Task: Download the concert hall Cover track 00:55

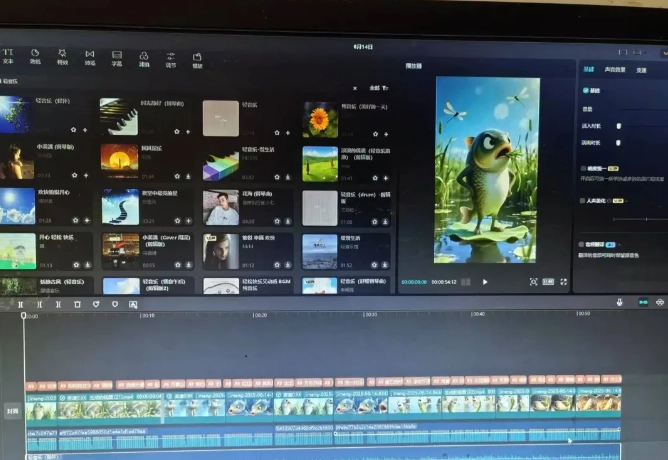Action: [x=188, y=265]
